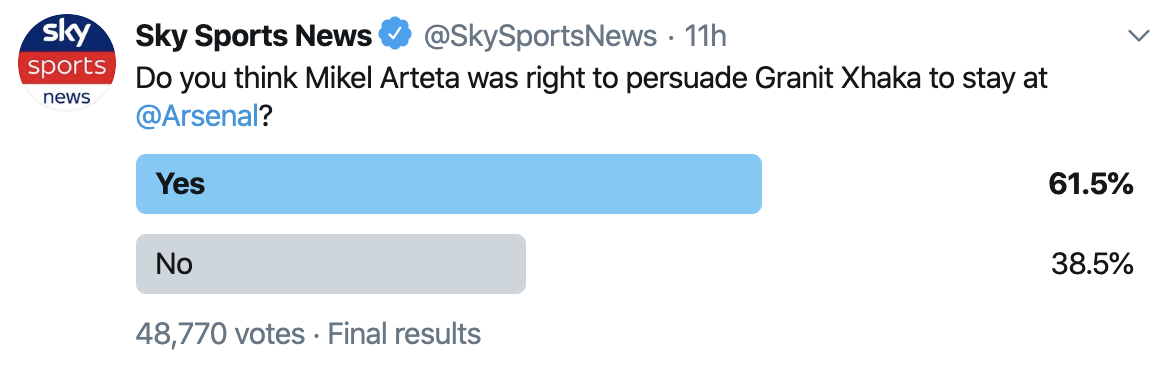Open the @Arsenal mention link

(197, 117)
